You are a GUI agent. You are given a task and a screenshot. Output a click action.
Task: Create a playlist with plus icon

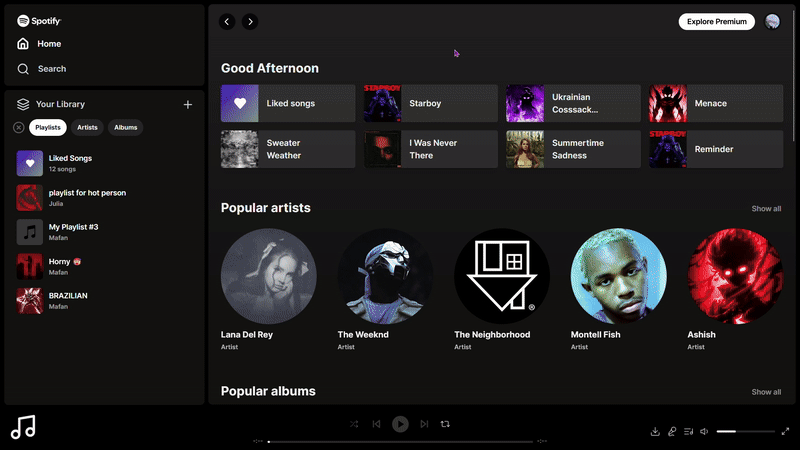point(188,105)
